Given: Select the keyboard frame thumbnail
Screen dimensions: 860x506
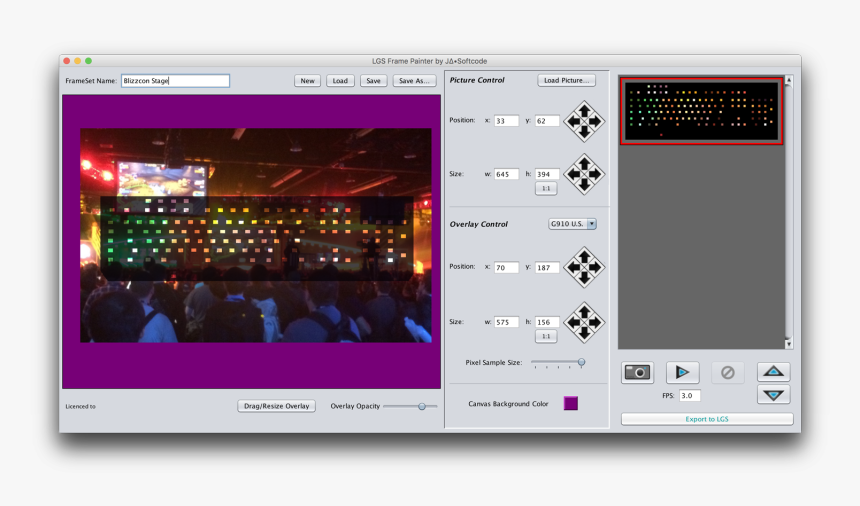Looking at the screenshot, I should (x=701, y=111).
